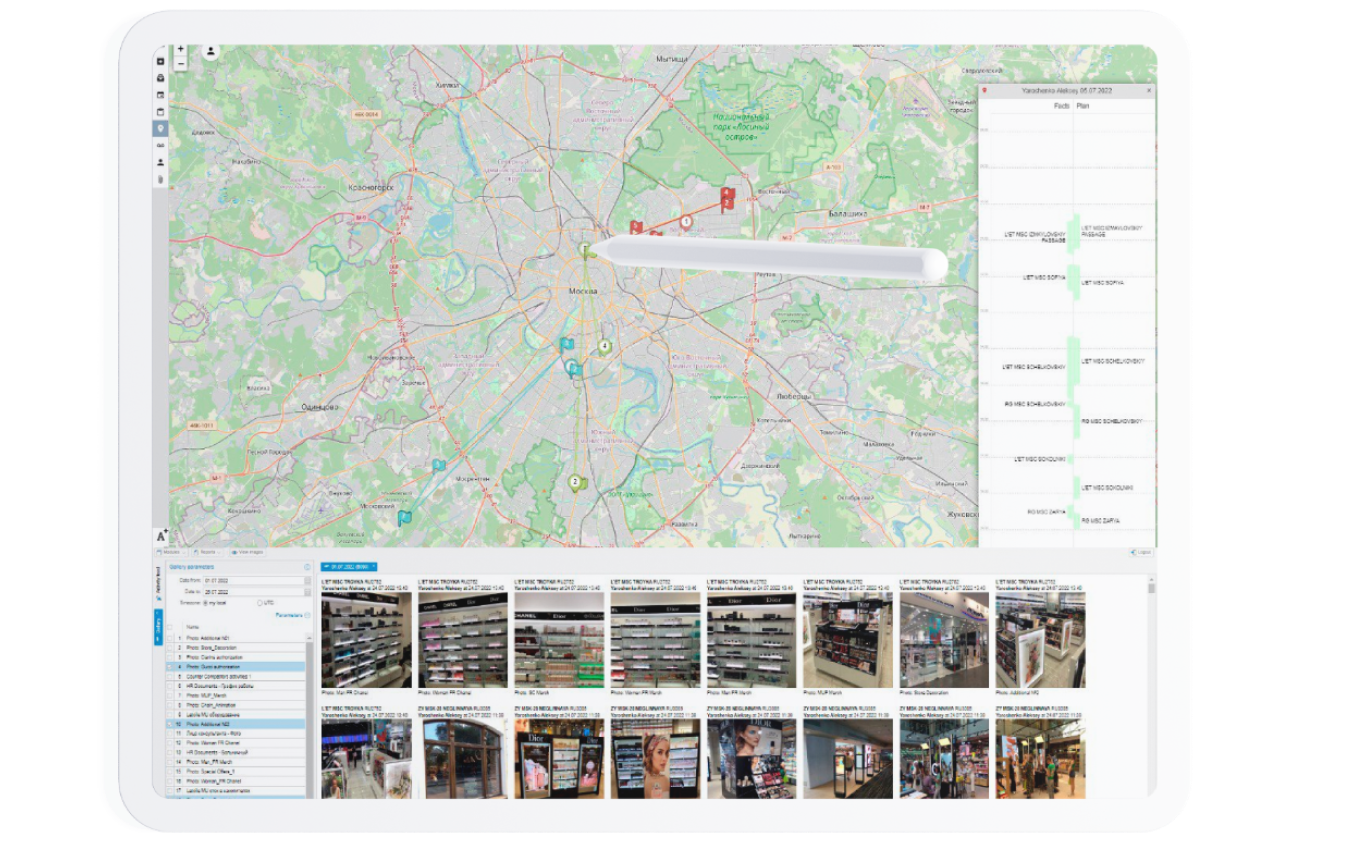Click the person icon in left sidebar
Image resolution: width=1372 pixels, height=847 pixels.
pyautogui.click(x=160, y=162)
